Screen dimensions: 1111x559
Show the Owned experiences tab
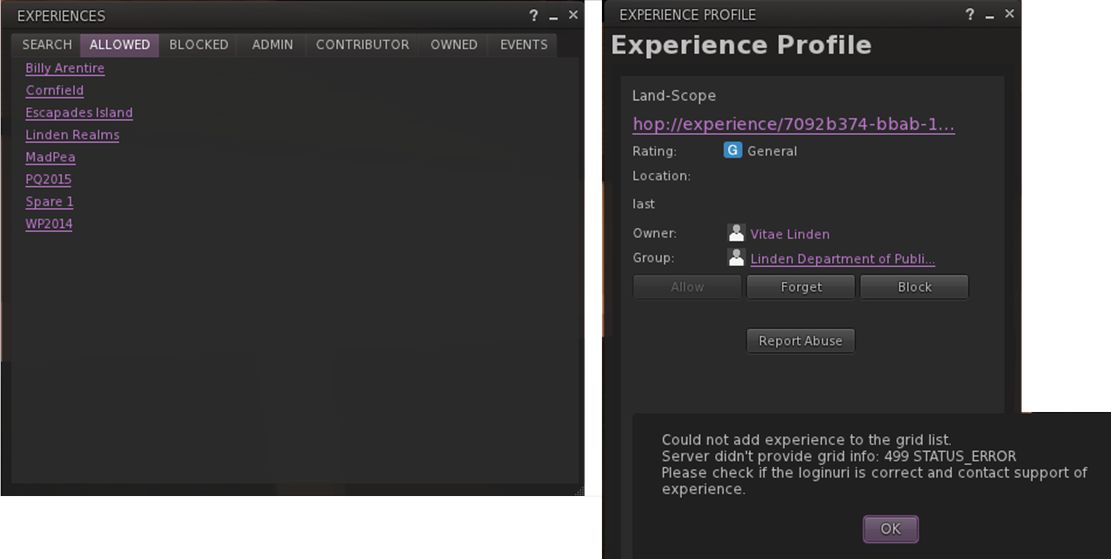pos(454,45)
